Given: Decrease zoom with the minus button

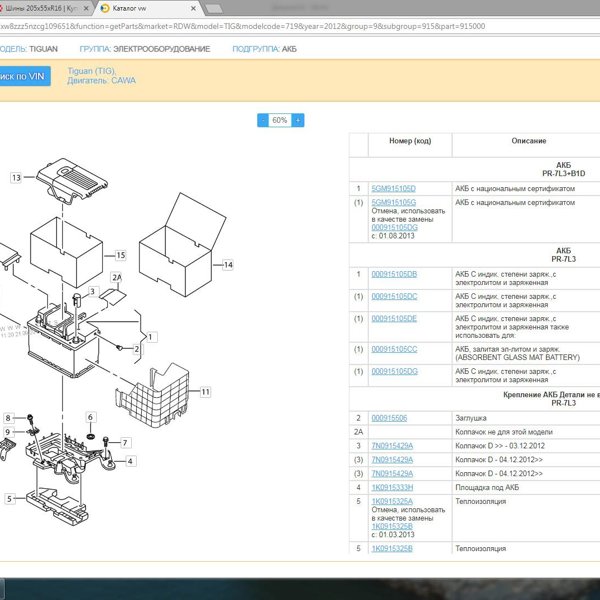Looking at the screenshot, I should tap(263, 120).
